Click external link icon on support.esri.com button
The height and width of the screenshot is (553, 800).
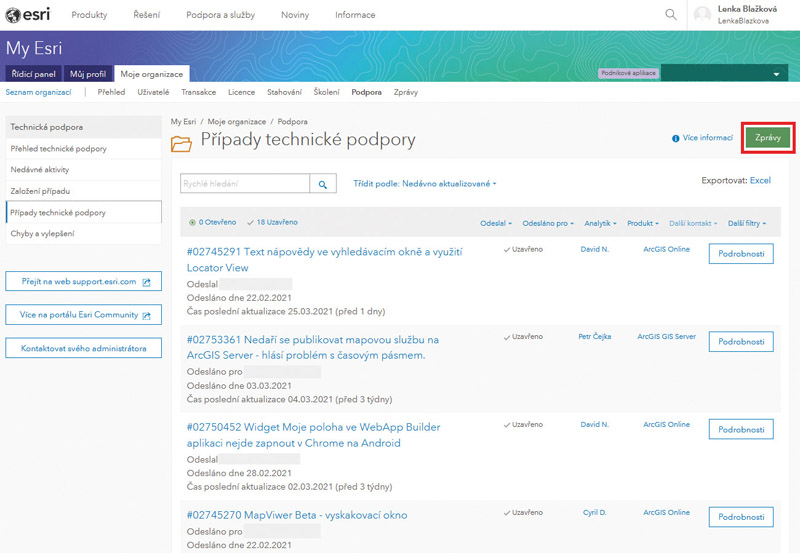coord(146,282)
